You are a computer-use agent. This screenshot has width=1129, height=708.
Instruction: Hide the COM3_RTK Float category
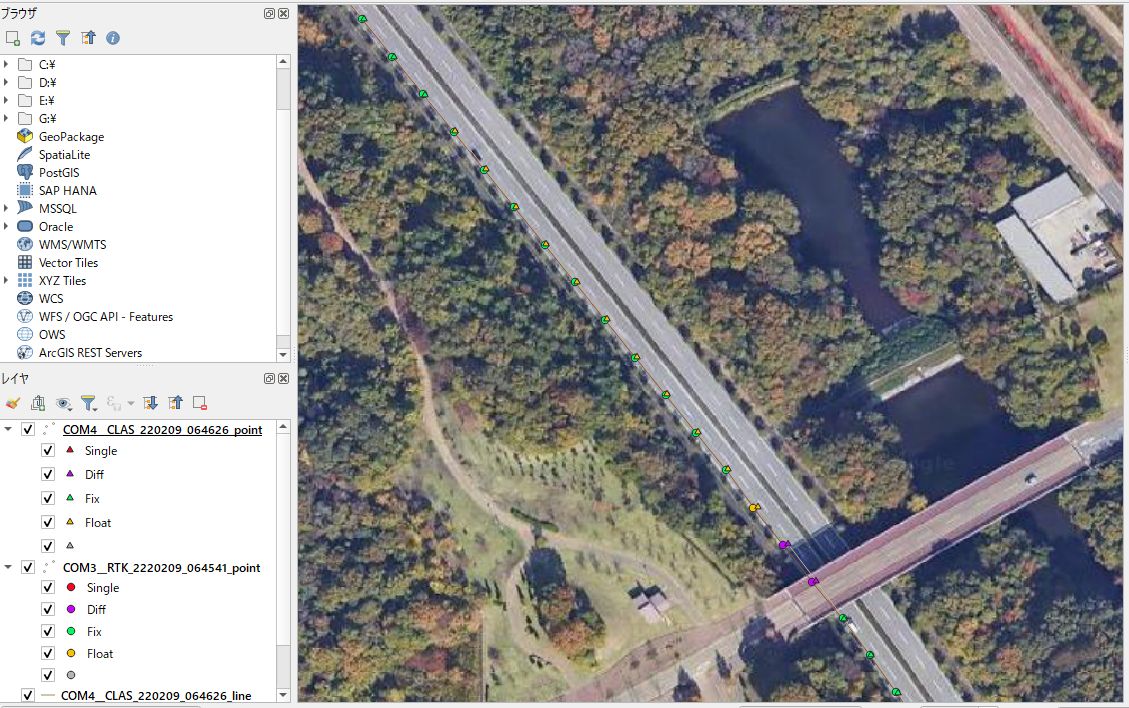click(x=48, y=653)
